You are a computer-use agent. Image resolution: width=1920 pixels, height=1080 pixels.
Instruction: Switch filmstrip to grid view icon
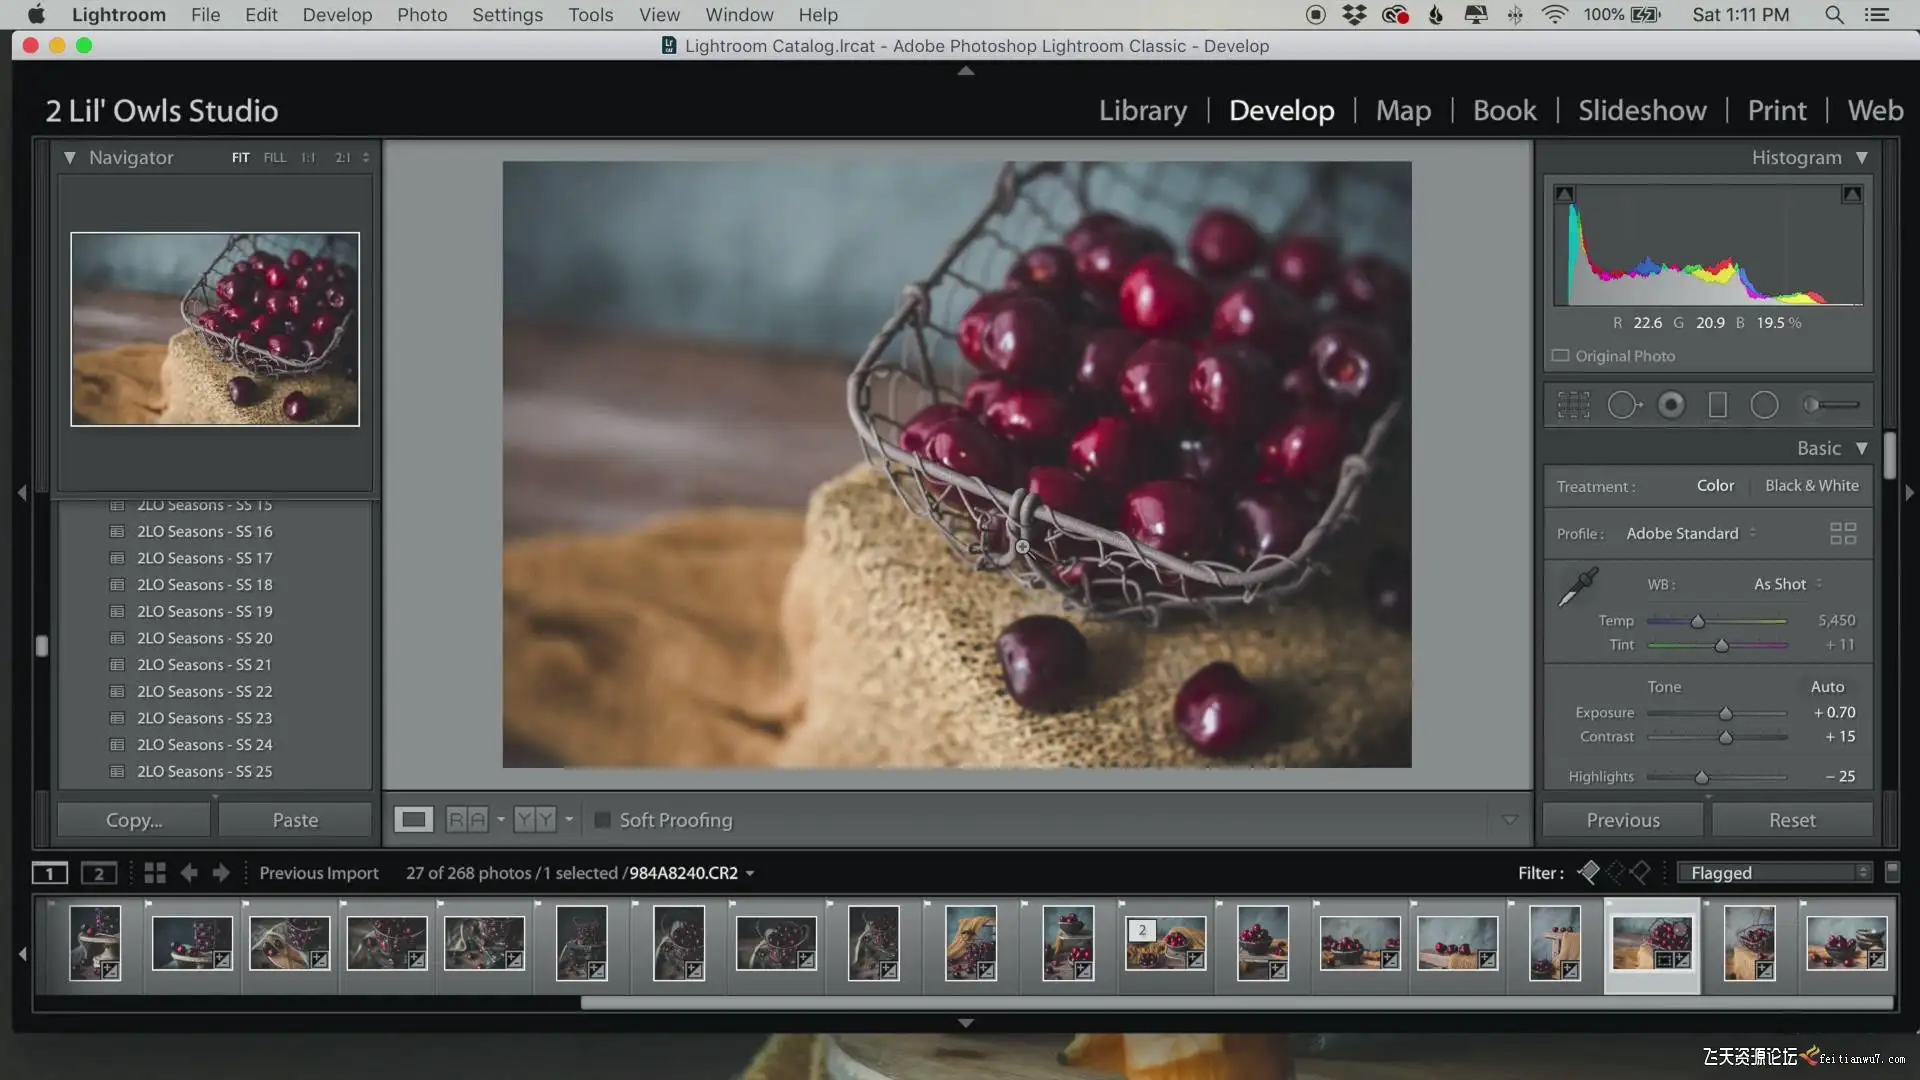click(154, 873)
